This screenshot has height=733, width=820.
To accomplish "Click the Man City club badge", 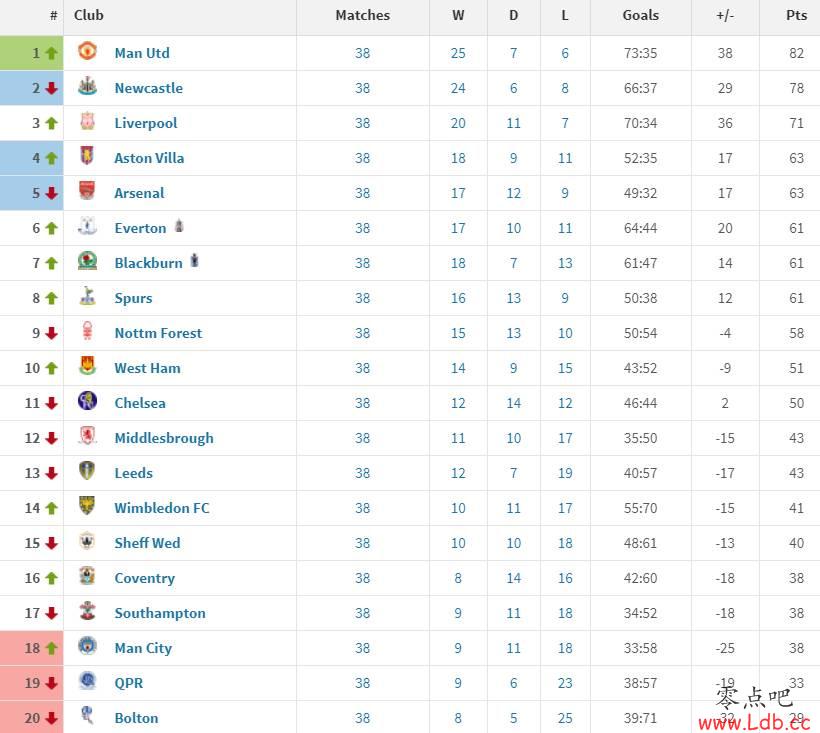I will 87,645.
